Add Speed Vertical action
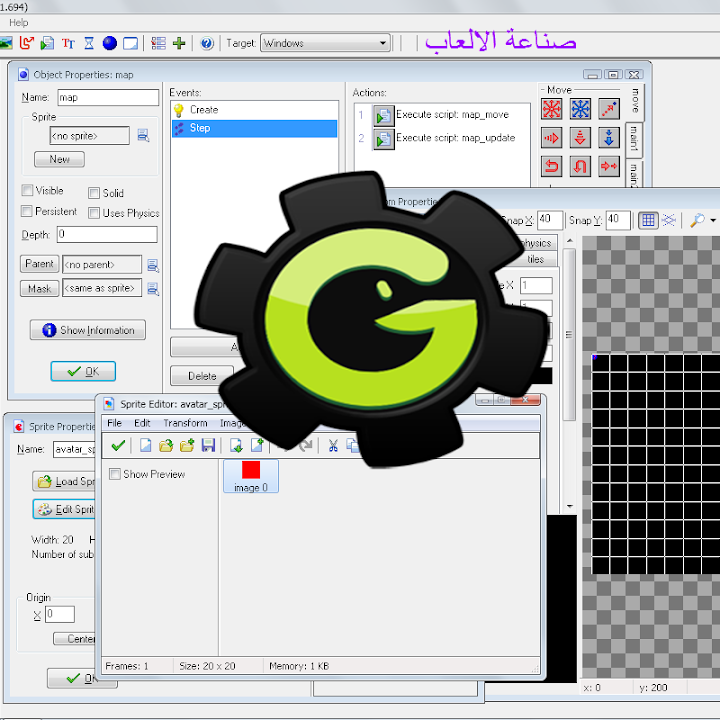720x720 pixels. (580, 138)
